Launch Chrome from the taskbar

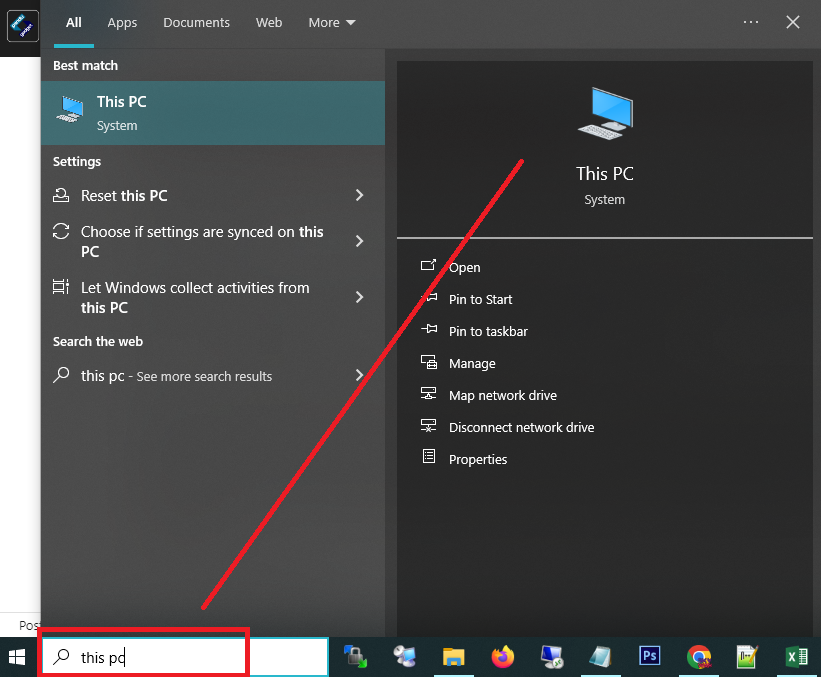[699, 657]
